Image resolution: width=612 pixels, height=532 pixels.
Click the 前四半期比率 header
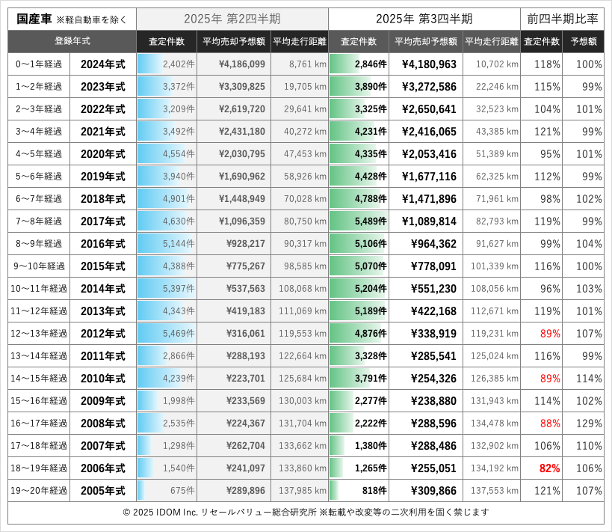564,19
